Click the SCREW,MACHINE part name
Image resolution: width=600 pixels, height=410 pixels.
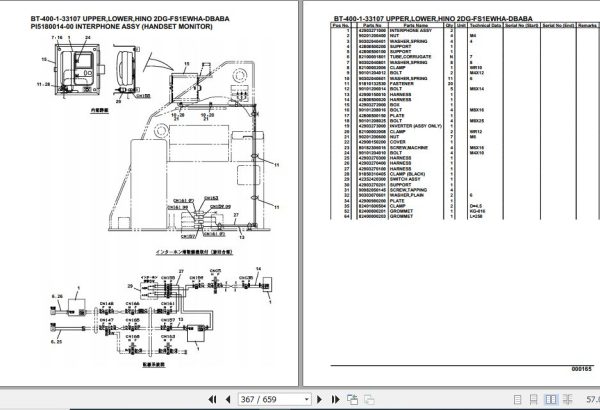click(x=409, y=147)
